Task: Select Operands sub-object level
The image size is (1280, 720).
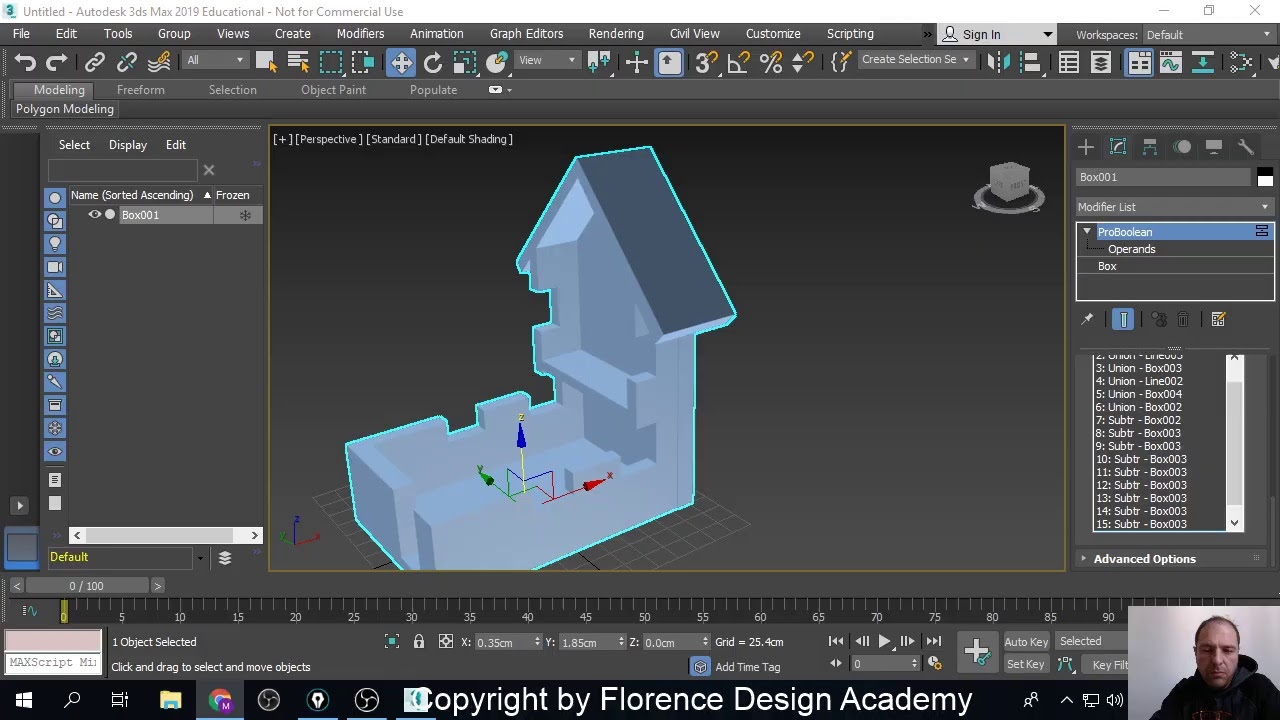Action: click(1131, 249)
